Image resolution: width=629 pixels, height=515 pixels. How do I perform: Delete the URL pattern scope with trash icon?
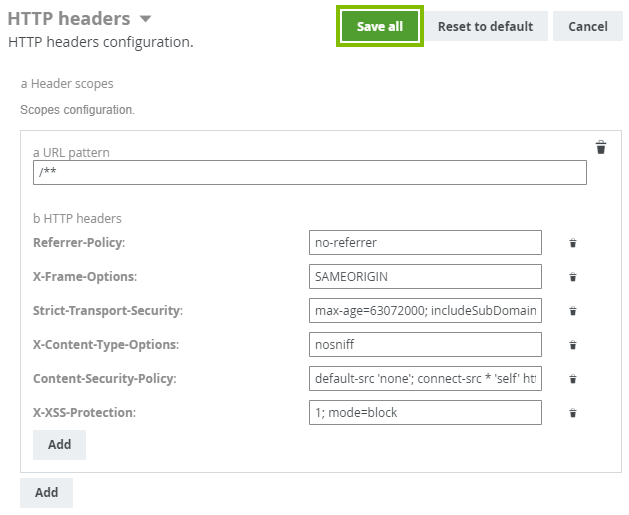(x=601, y=148)
